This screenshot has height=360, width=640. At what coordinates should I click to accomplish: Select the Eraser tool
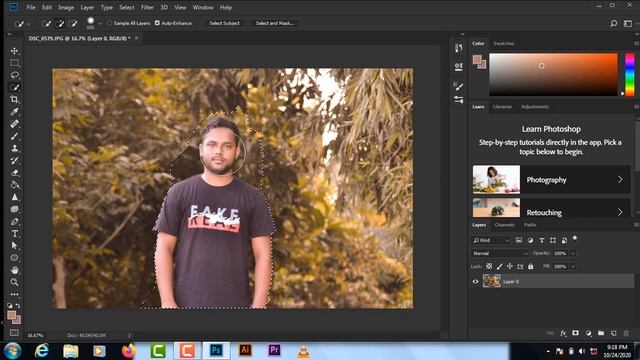pos(15,173)
